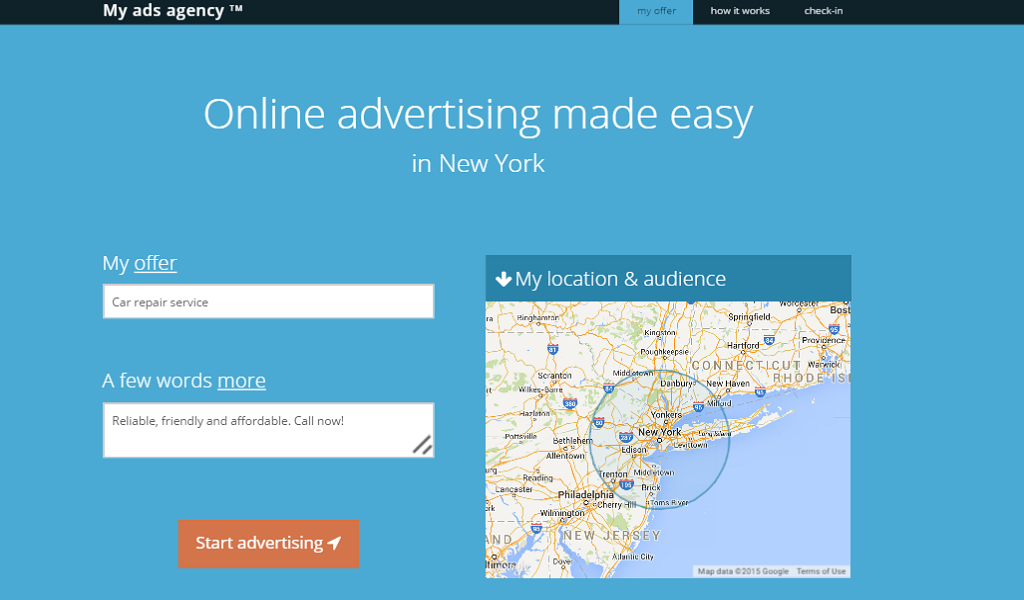Click the I-84 shield near Hartford
Image resolution: width=1024 pixels, height=600 pixels.
769,341
